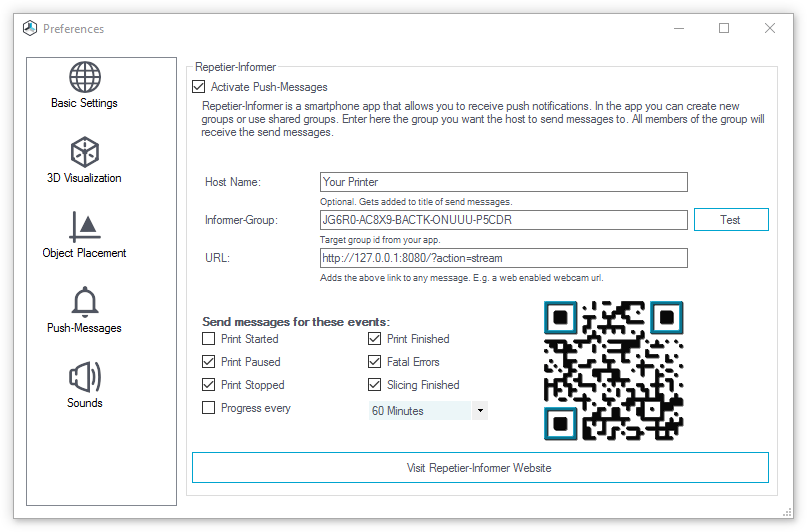Click the Repetier app logo in title bar
Screen dimensions: 807x532
[x=30, y=28]
